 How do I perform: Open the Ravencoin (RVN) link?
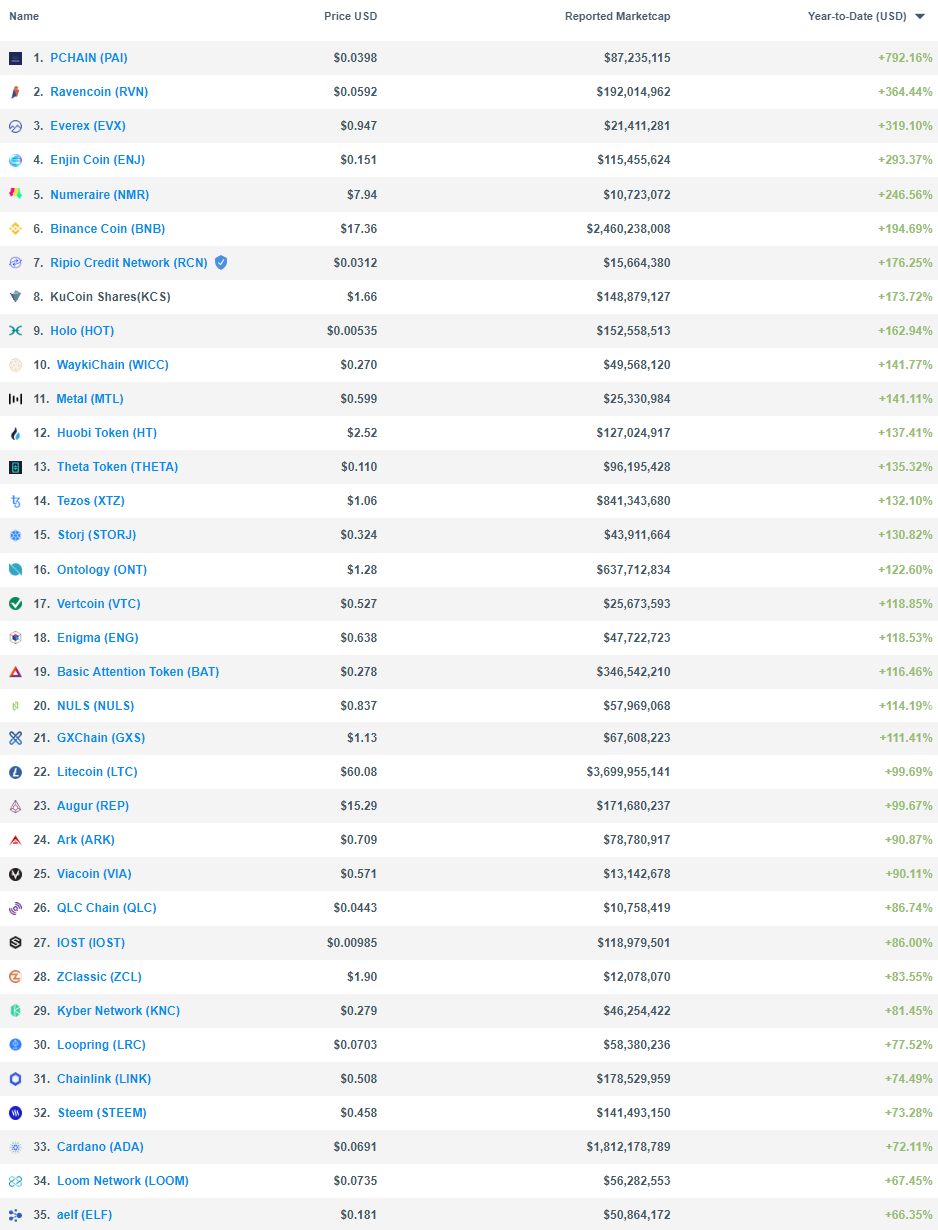point(99,92)
